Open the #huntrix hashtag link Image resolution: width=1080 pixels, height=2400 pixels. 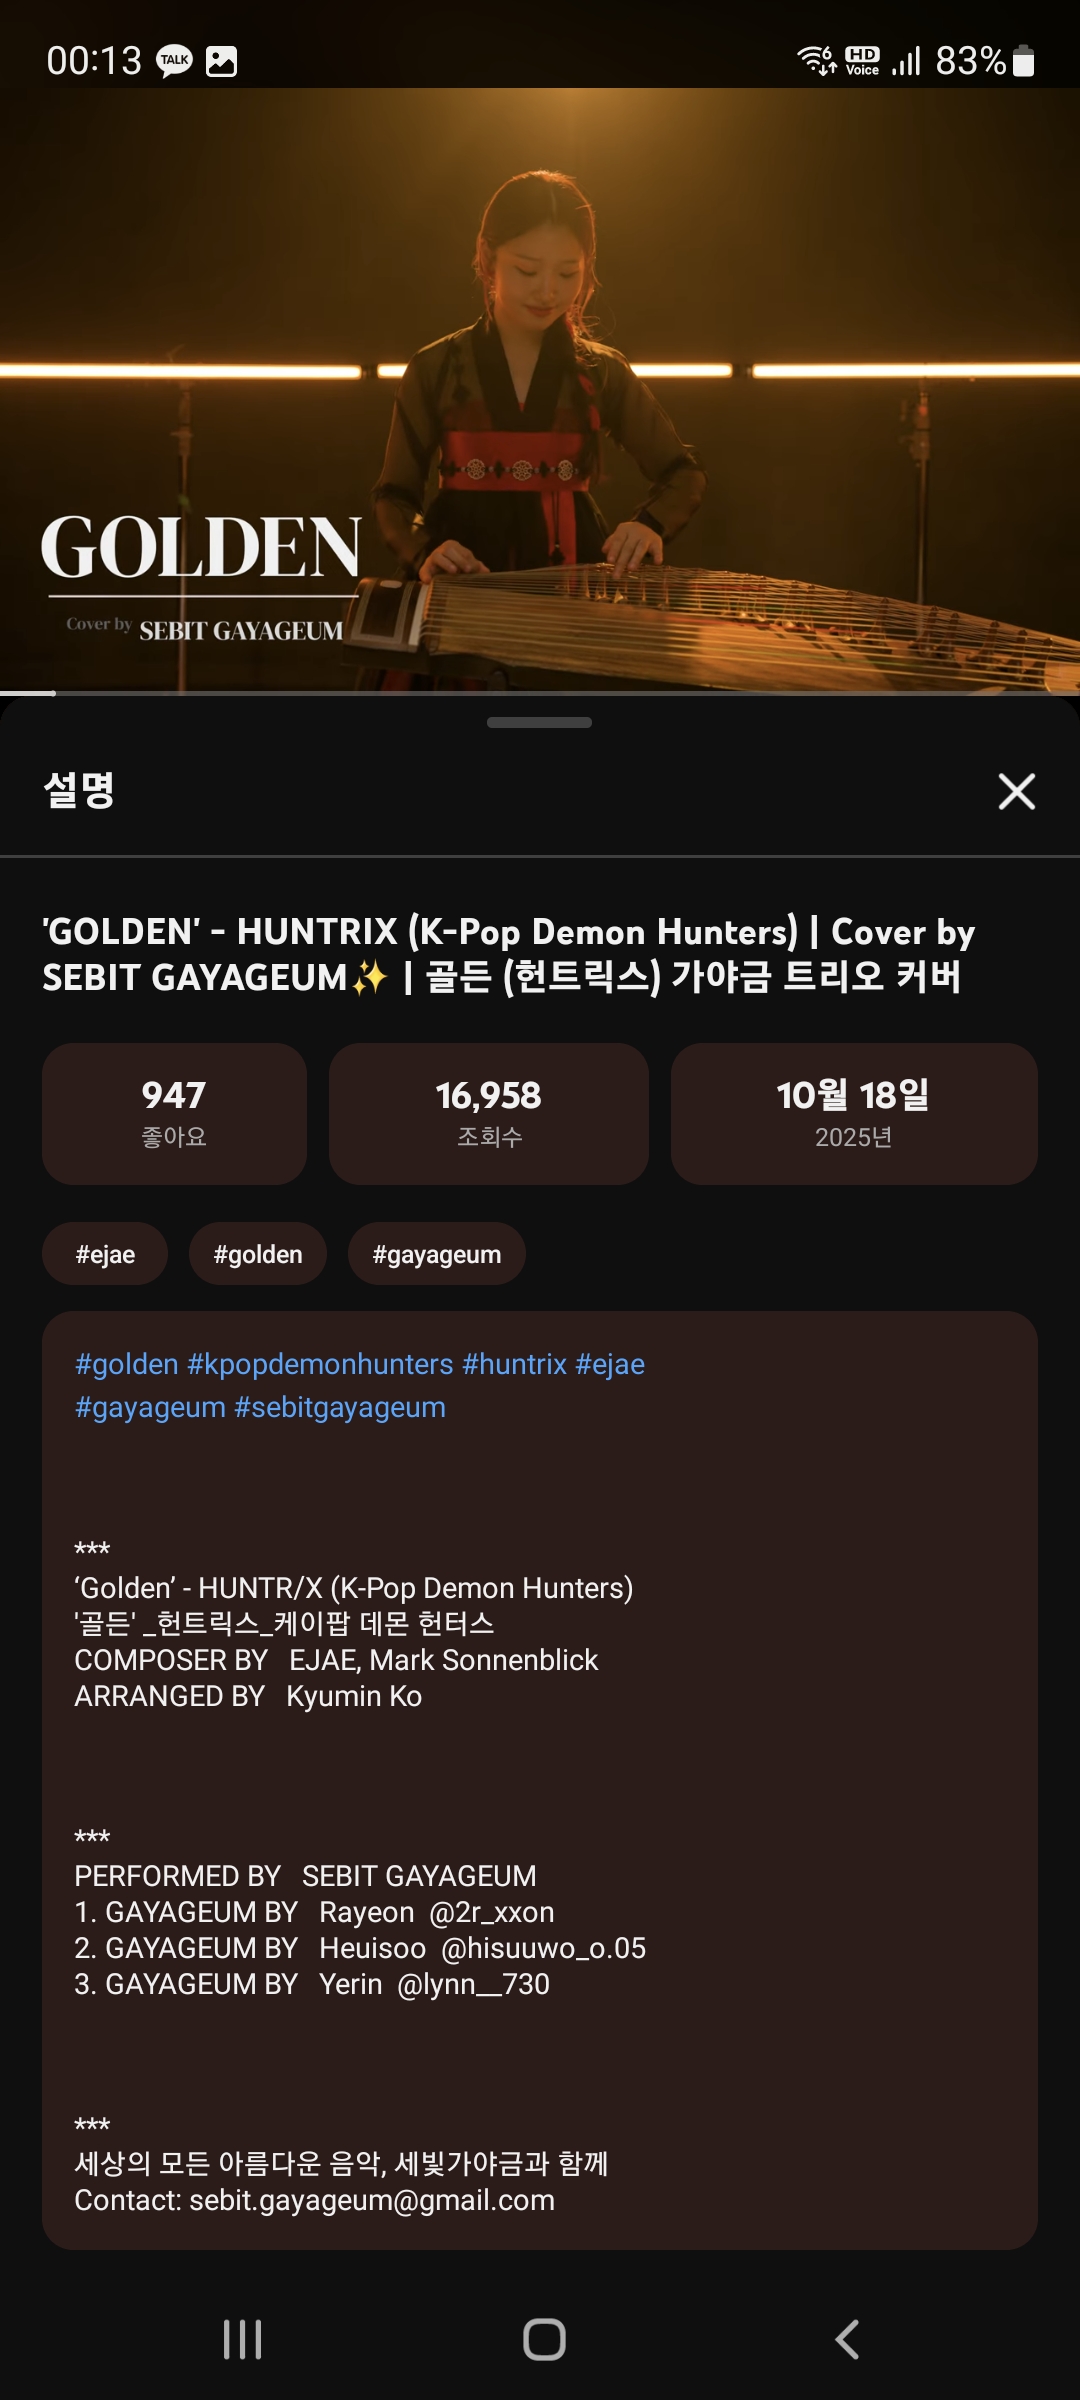pyautogui.click(x=514, y=1364)
